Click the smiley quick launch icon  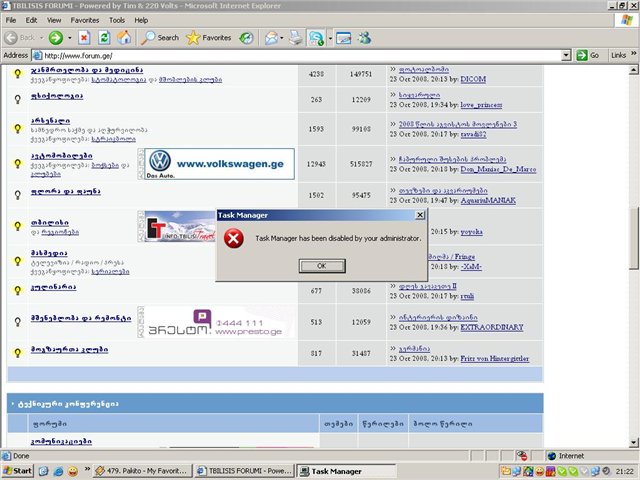(73, 471)
